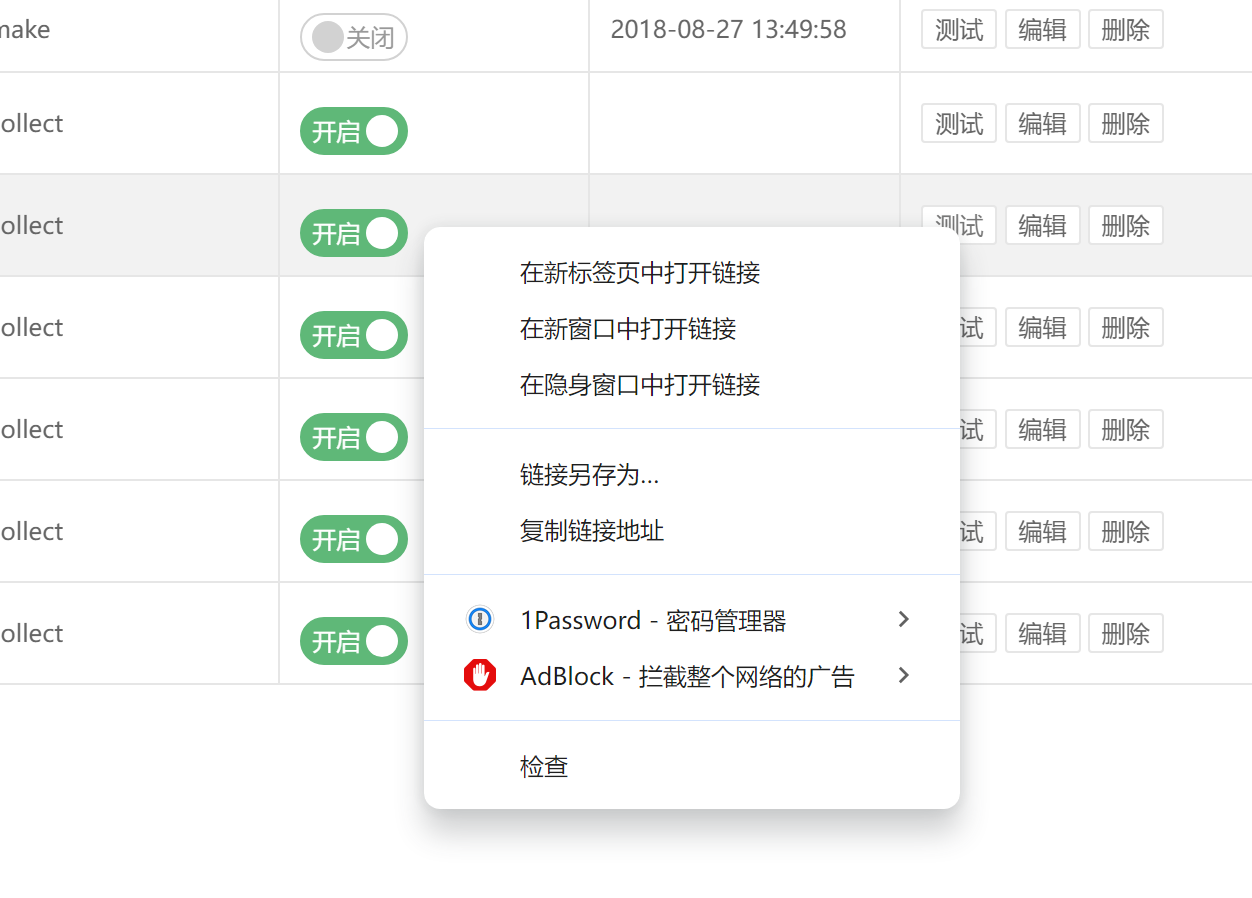1252x898 pixels.
Task: Select 链接另存为... in the context menu
Action: [x=589, y=475]
